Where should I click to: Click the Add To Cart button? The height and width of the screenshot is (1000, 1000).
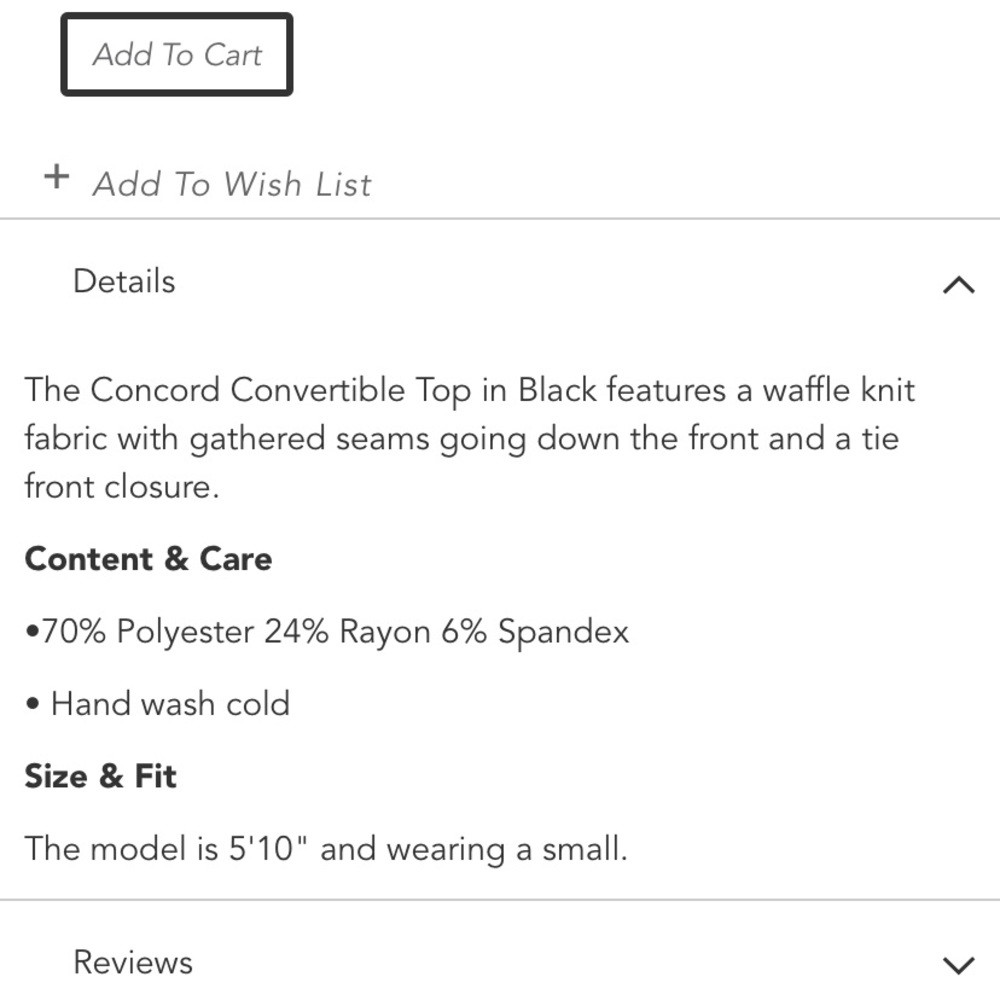pos(177,55)
